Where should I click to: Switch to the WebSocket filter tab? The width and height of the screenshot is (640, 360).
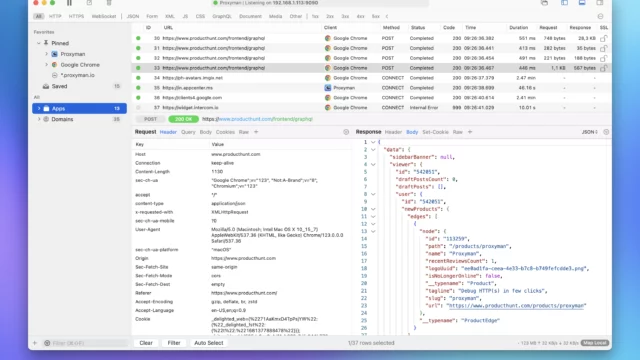tap(104, 16)
